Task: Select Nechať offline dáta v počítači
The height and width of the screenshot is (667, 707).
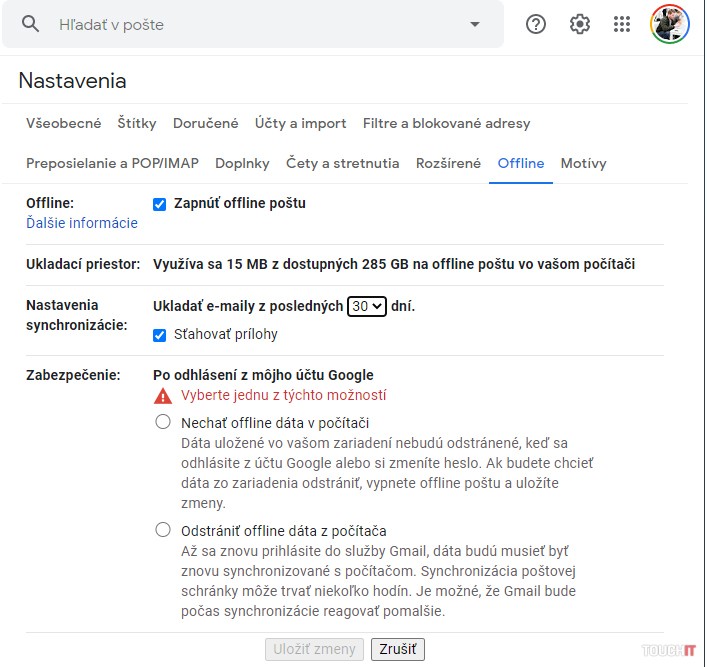Action: (x=163, y=422)
